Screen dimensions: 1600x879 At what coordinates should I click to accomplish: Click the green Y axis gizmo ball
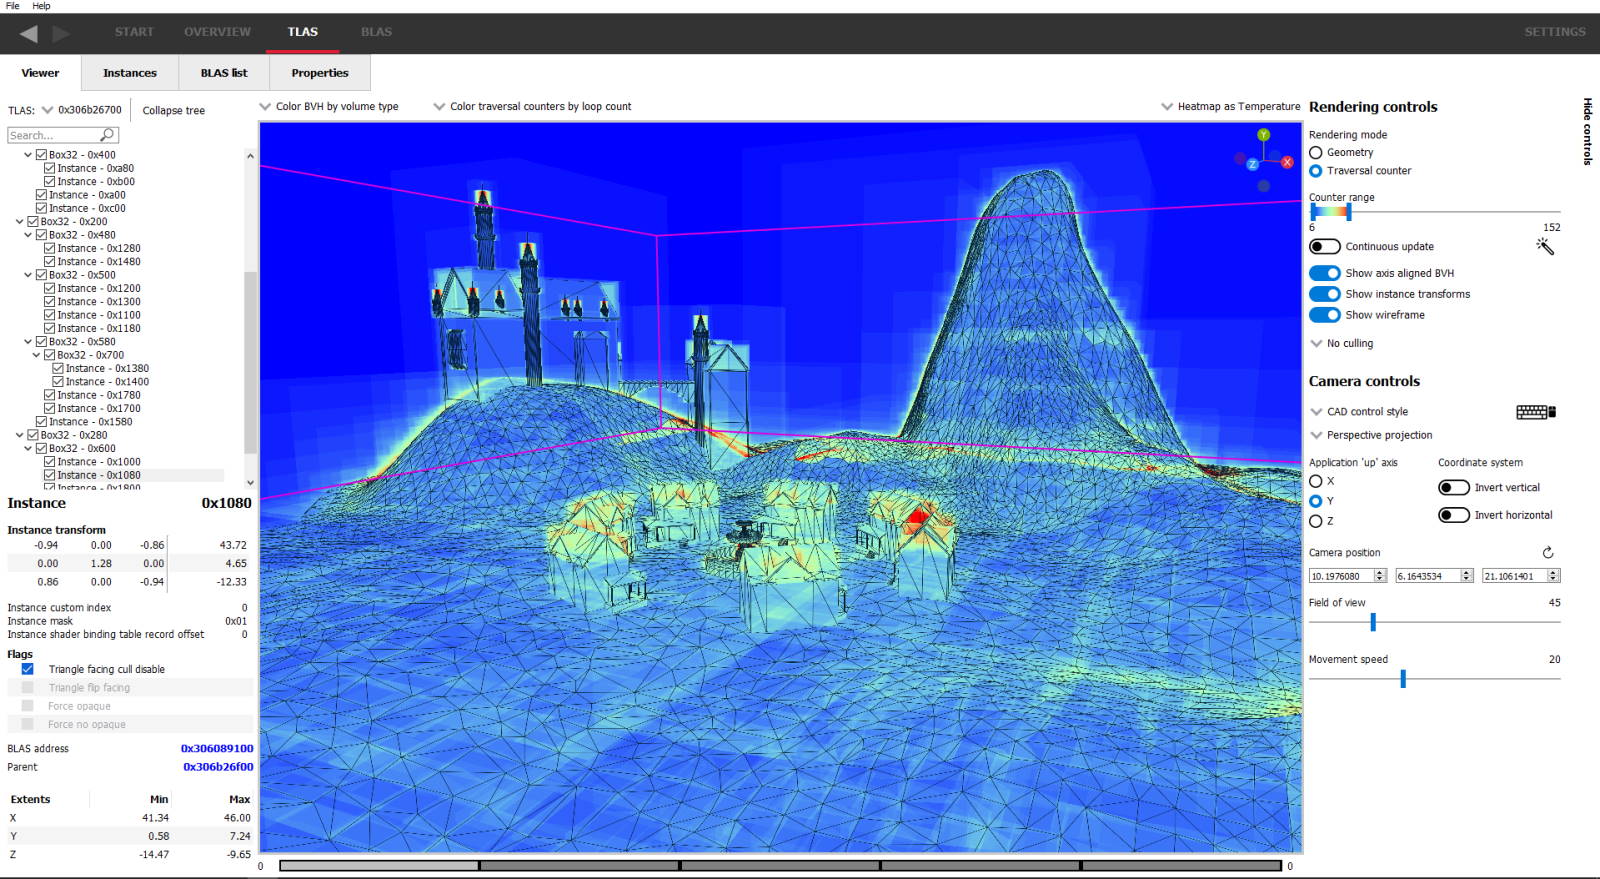pos(1264,135)
